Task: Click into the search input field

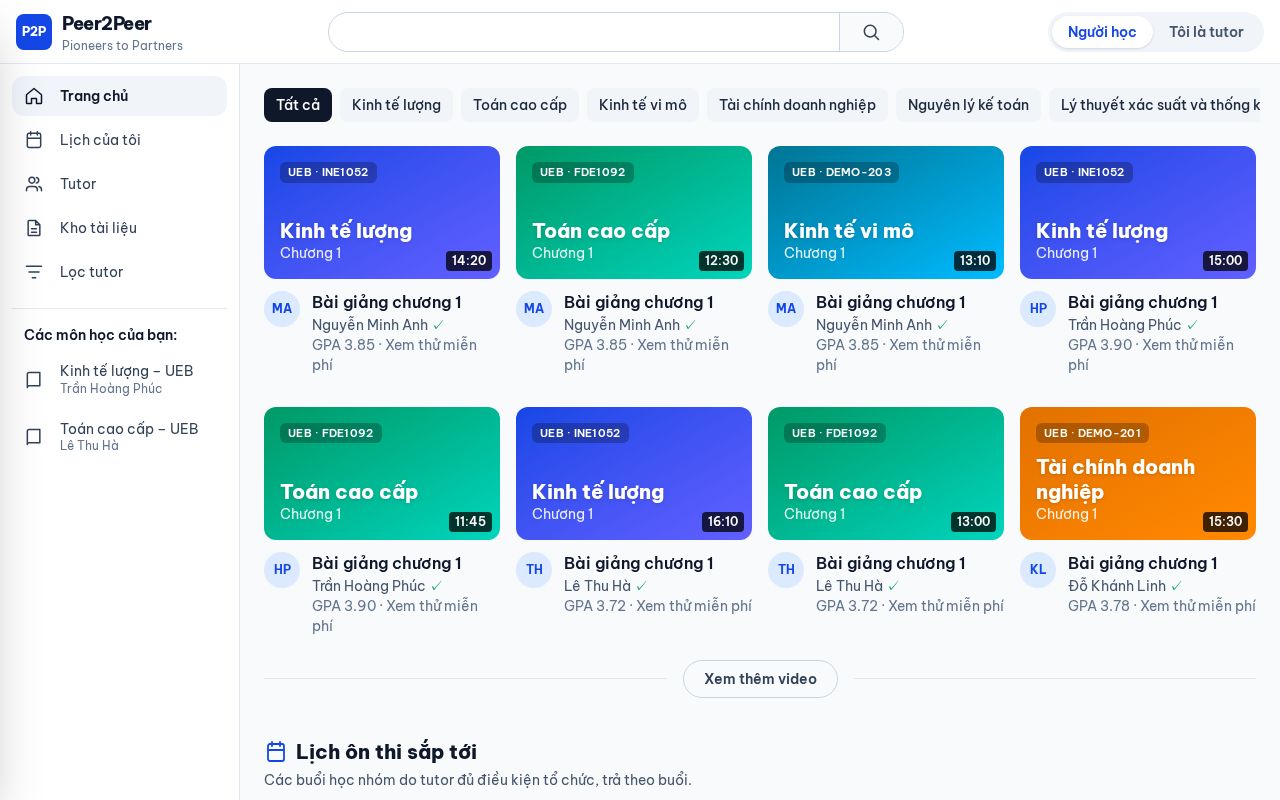Action: [584, 32]
